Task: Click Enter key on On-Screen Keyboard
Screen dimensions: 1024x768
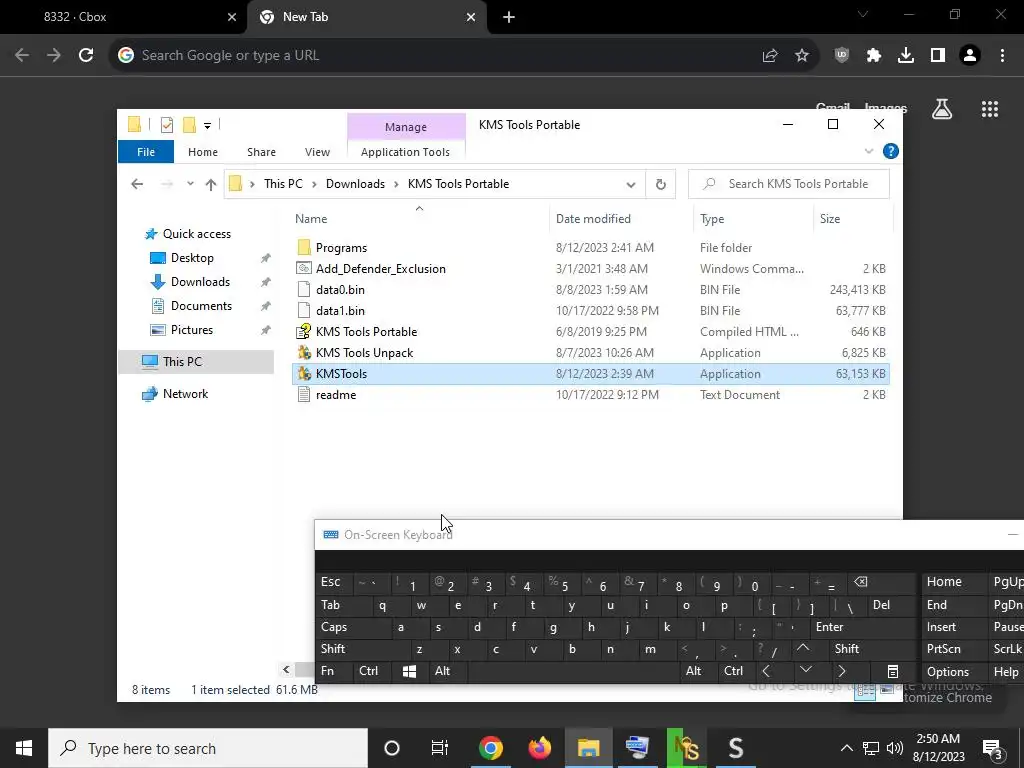Action: pos(863,627)
